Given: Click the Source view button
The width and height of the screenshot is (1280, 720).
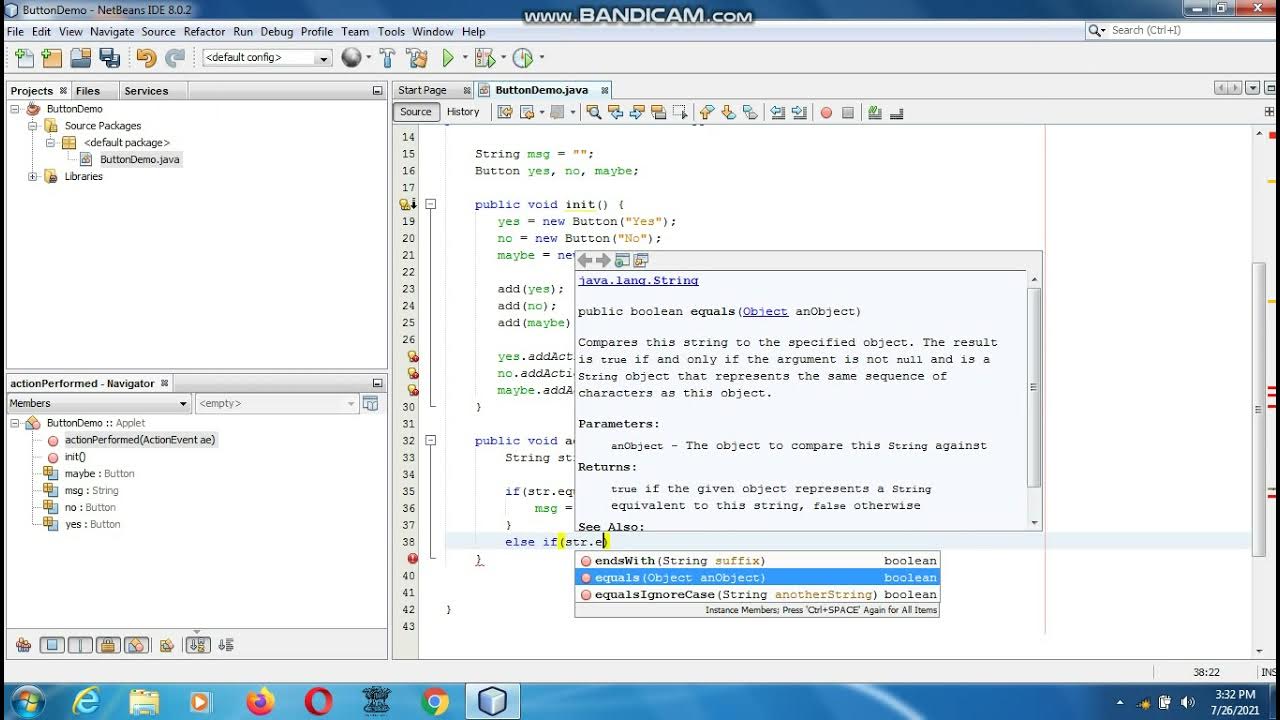Looking at the screenshot, I should (416, 112).
